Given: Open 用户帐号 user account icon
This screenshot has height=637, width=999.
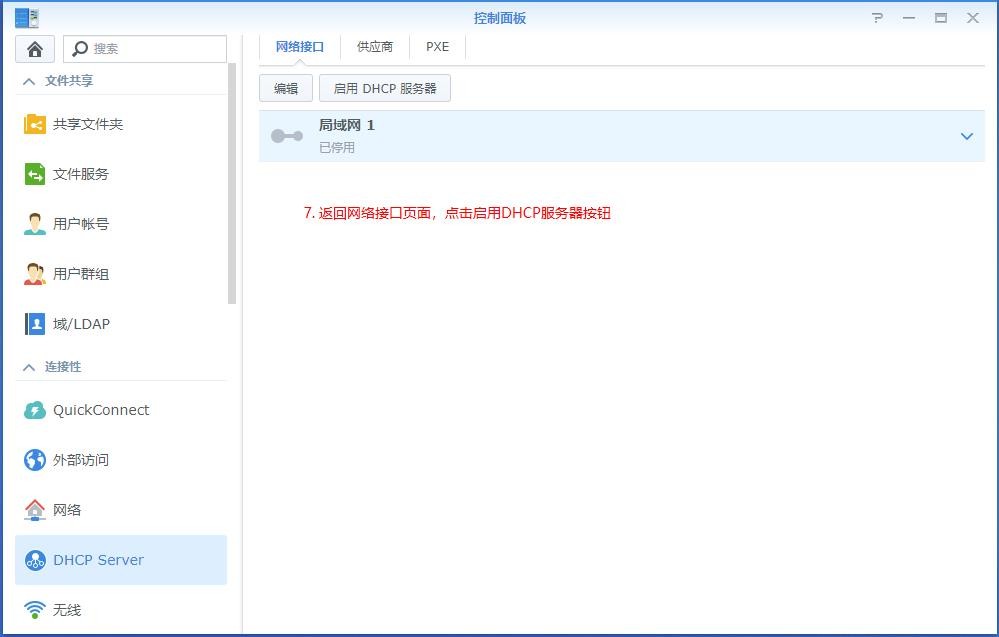Looking at the screenshot, I should tap(35, 224).
